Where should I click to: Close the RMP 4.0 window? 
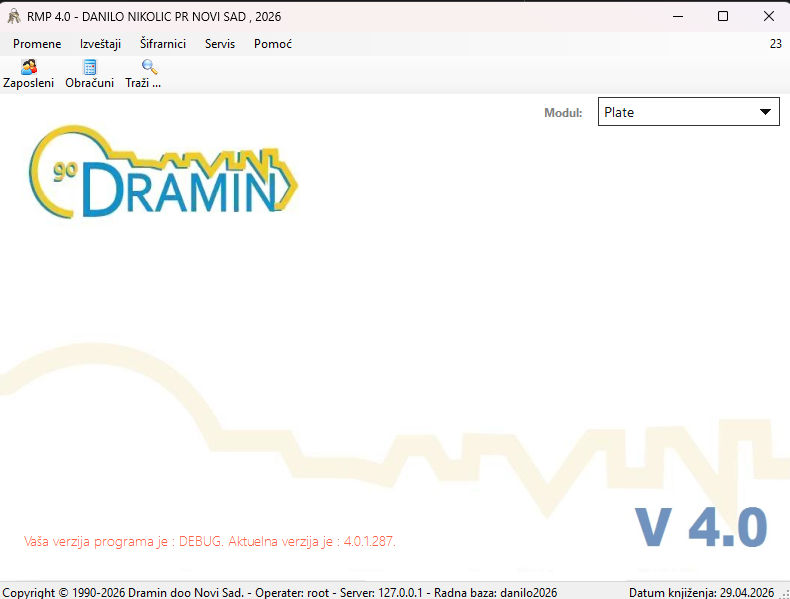coord(768,17)
